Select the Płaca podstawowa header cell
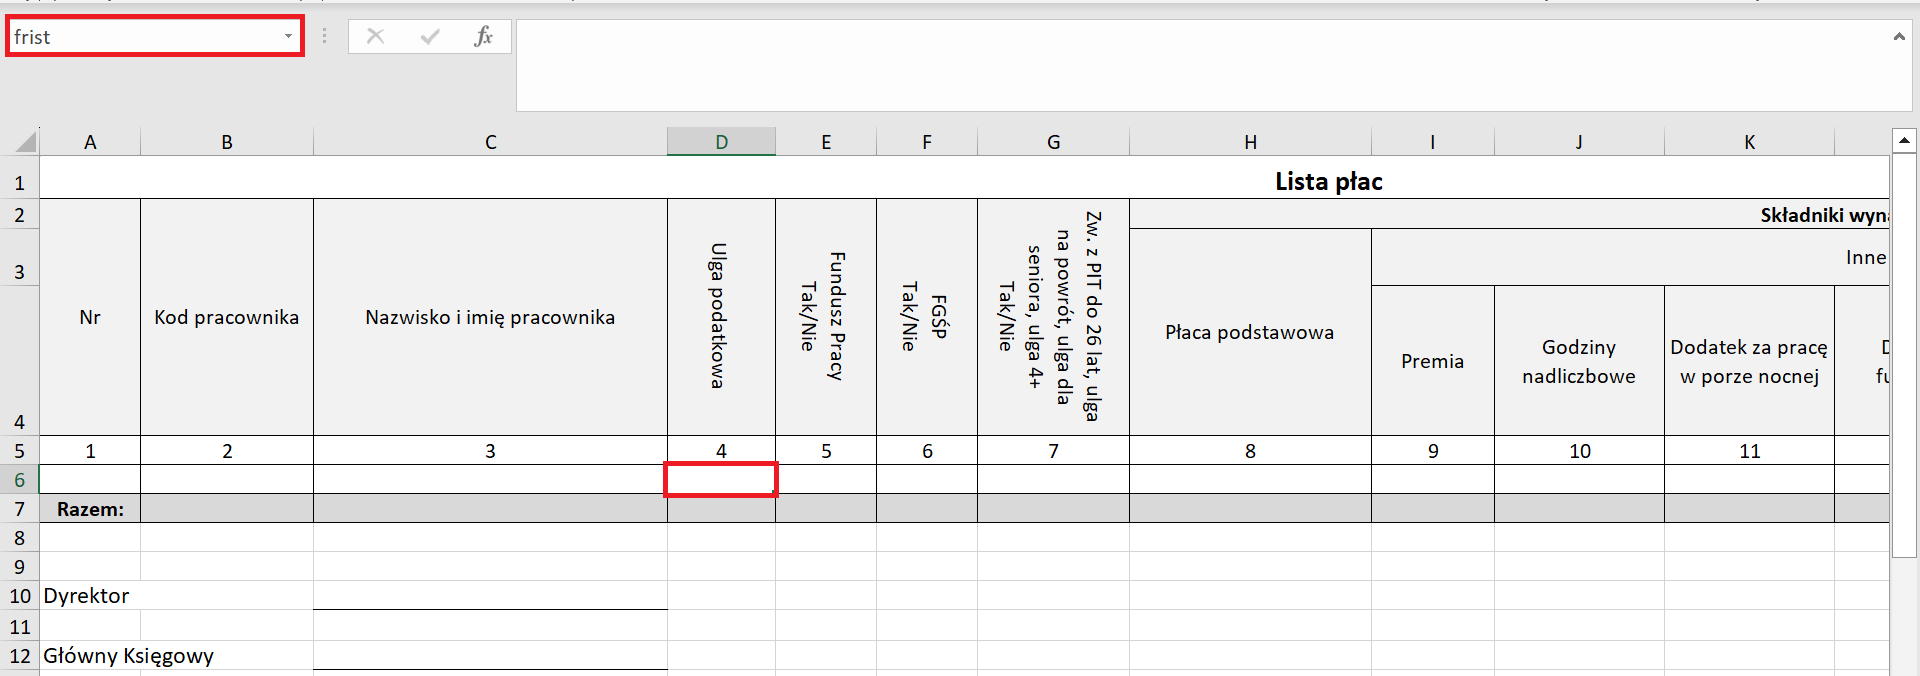 [1249, 332]
